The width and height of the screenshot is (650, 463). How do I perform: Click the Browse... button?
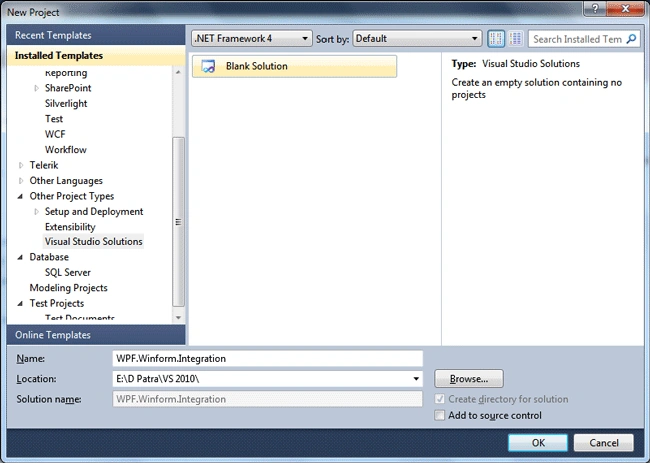click(469, 378)
